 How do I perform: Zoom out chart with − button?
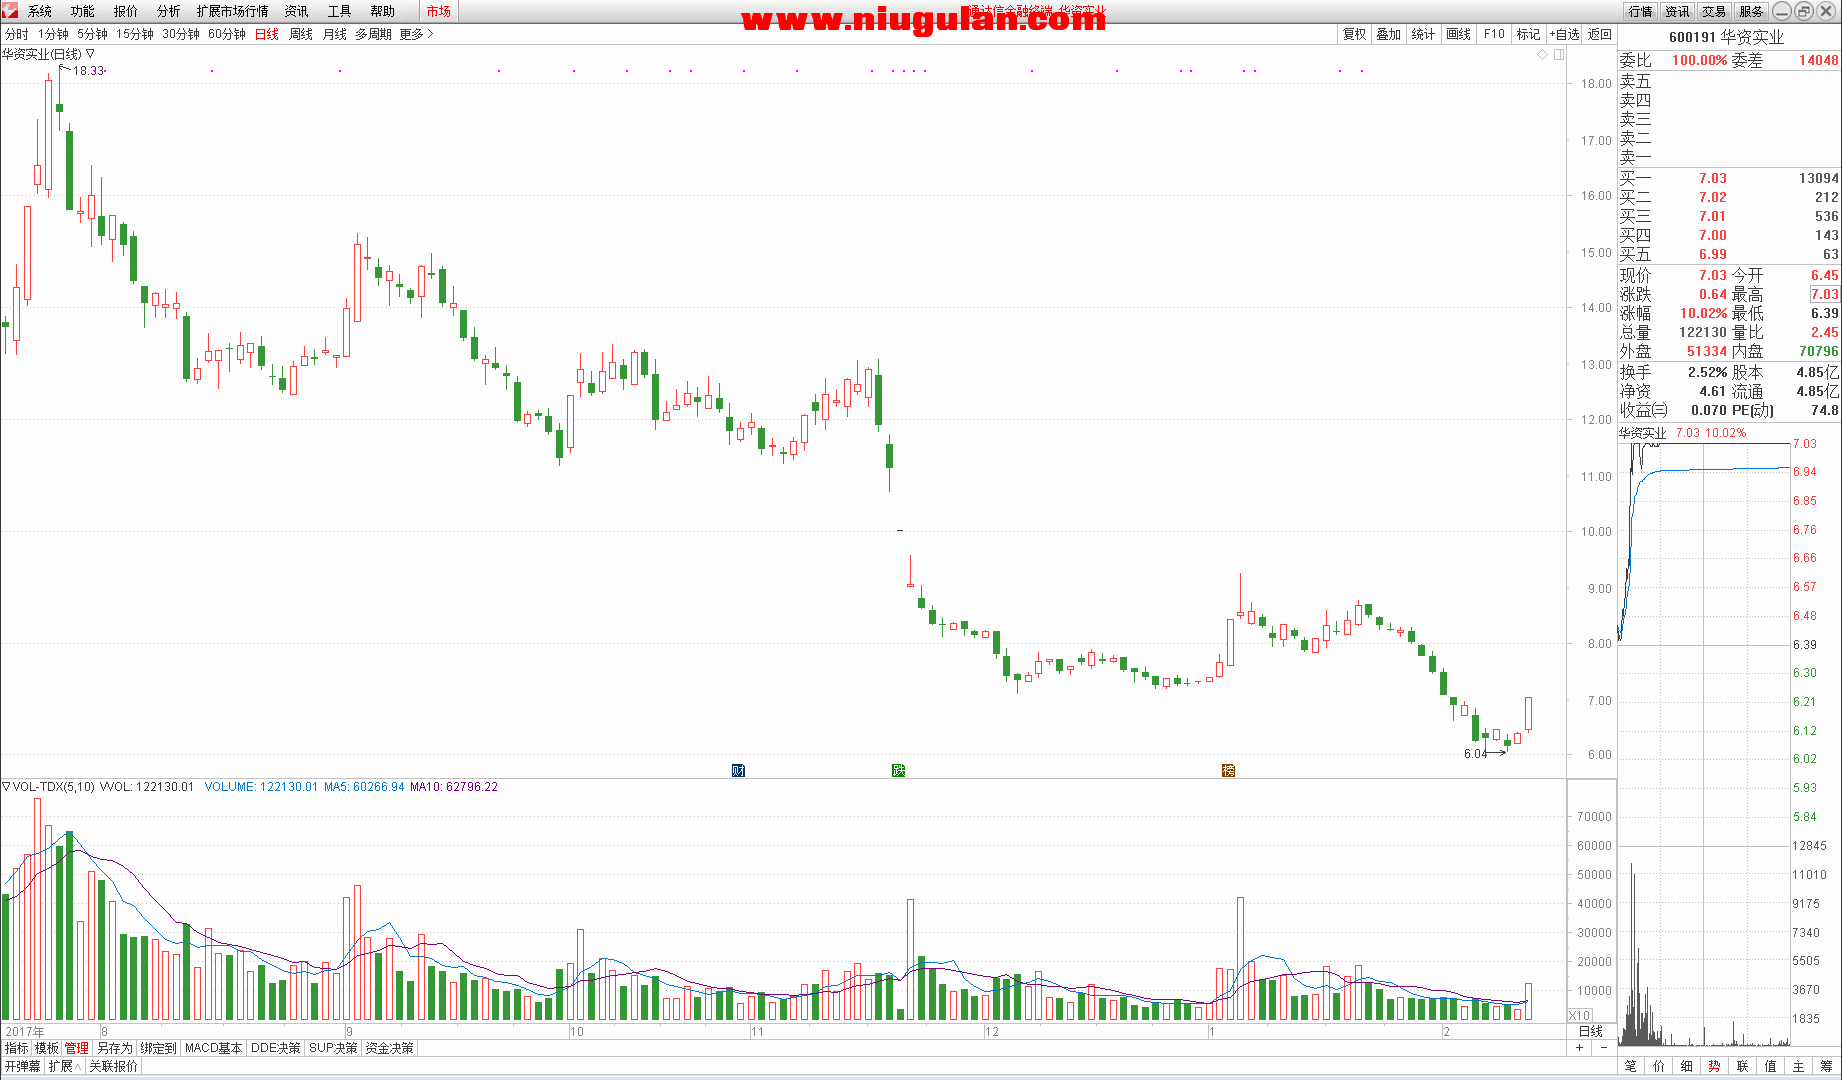[1603, 1048]
